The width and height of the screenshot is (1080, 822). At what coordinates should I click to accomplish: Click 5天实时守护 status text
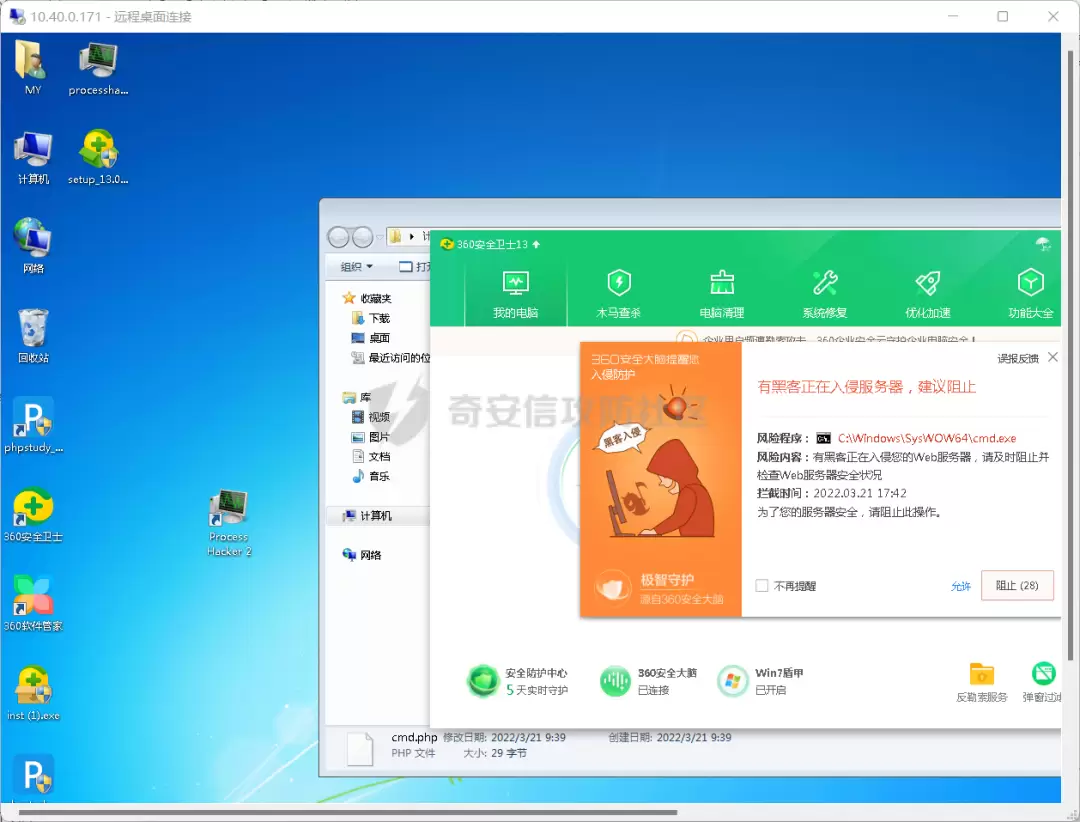pyautogui.click(x=537, y=690)
